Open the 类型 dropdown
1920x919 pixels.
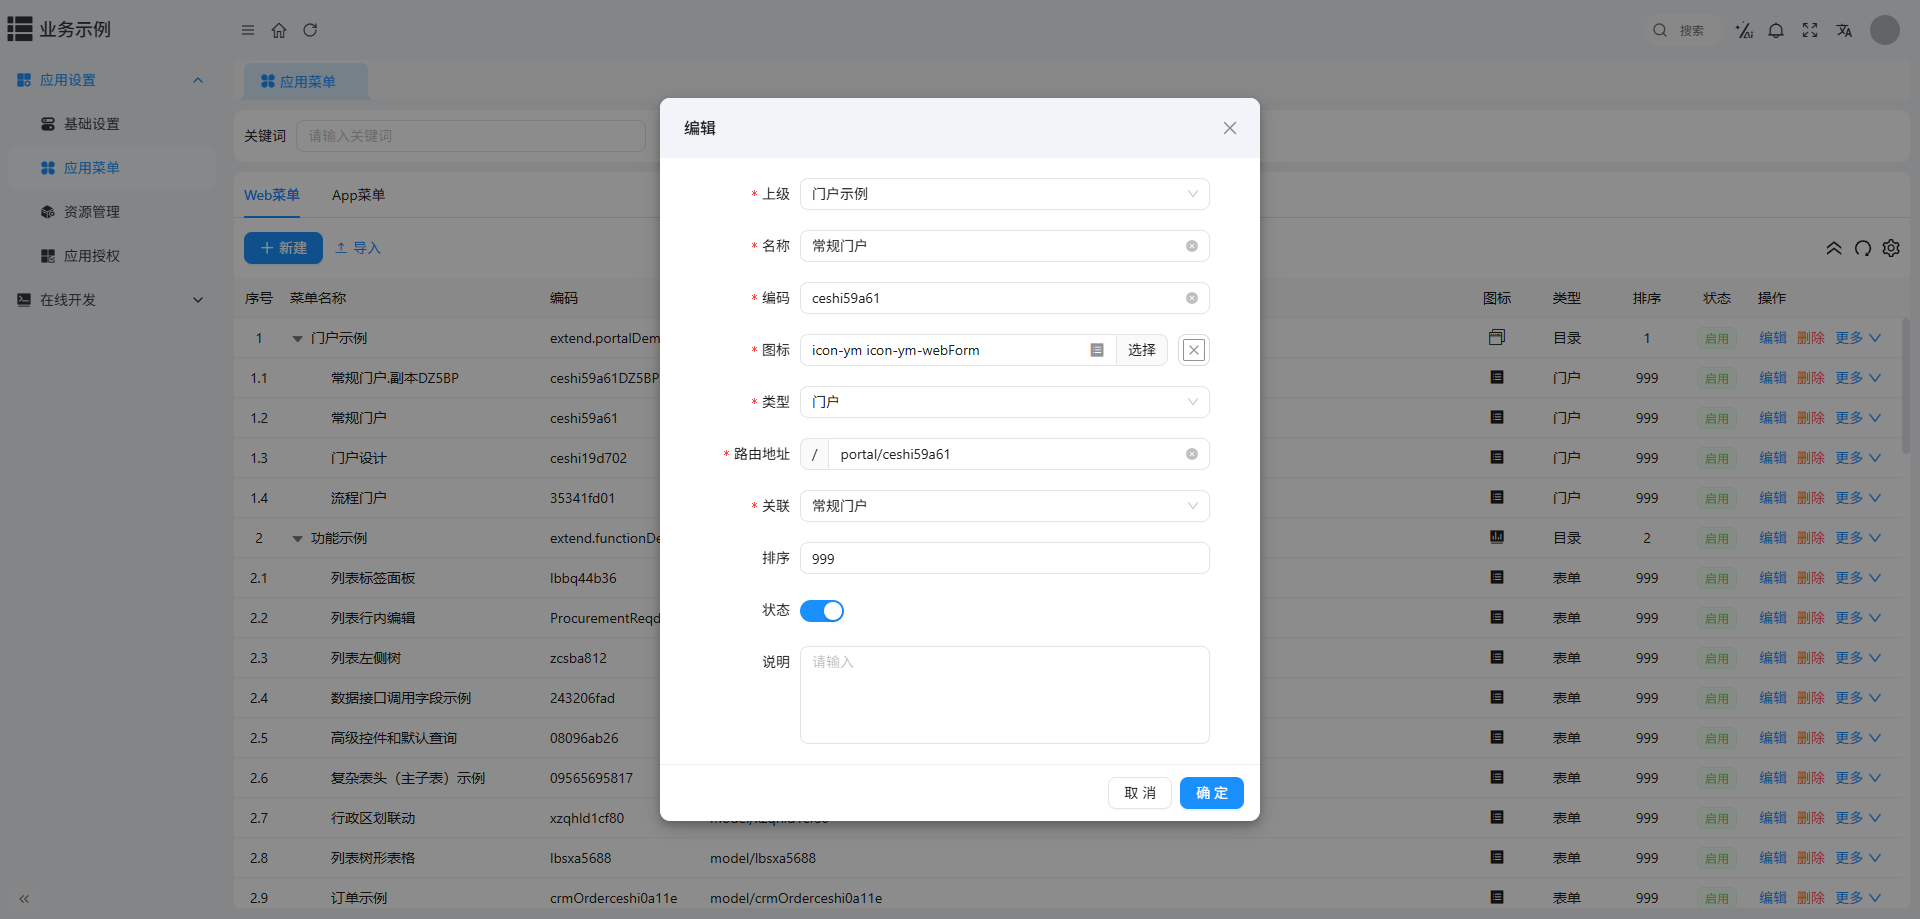(1005, 402)
